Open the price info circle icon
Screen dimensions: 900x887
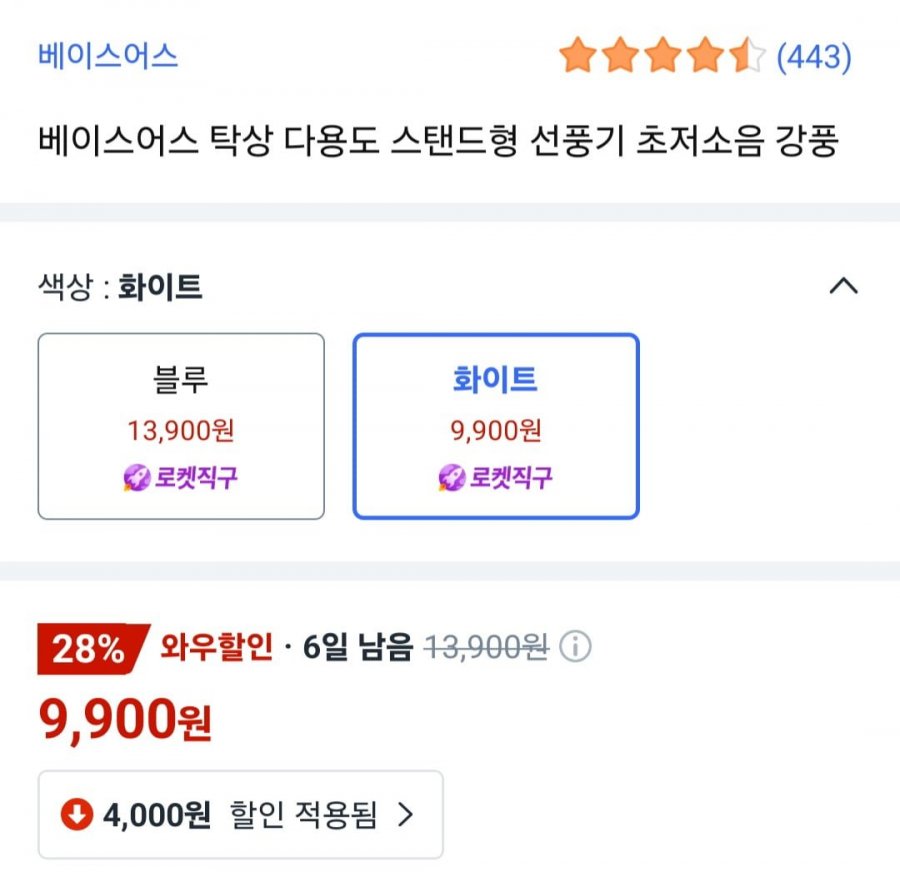click(575, 646)
